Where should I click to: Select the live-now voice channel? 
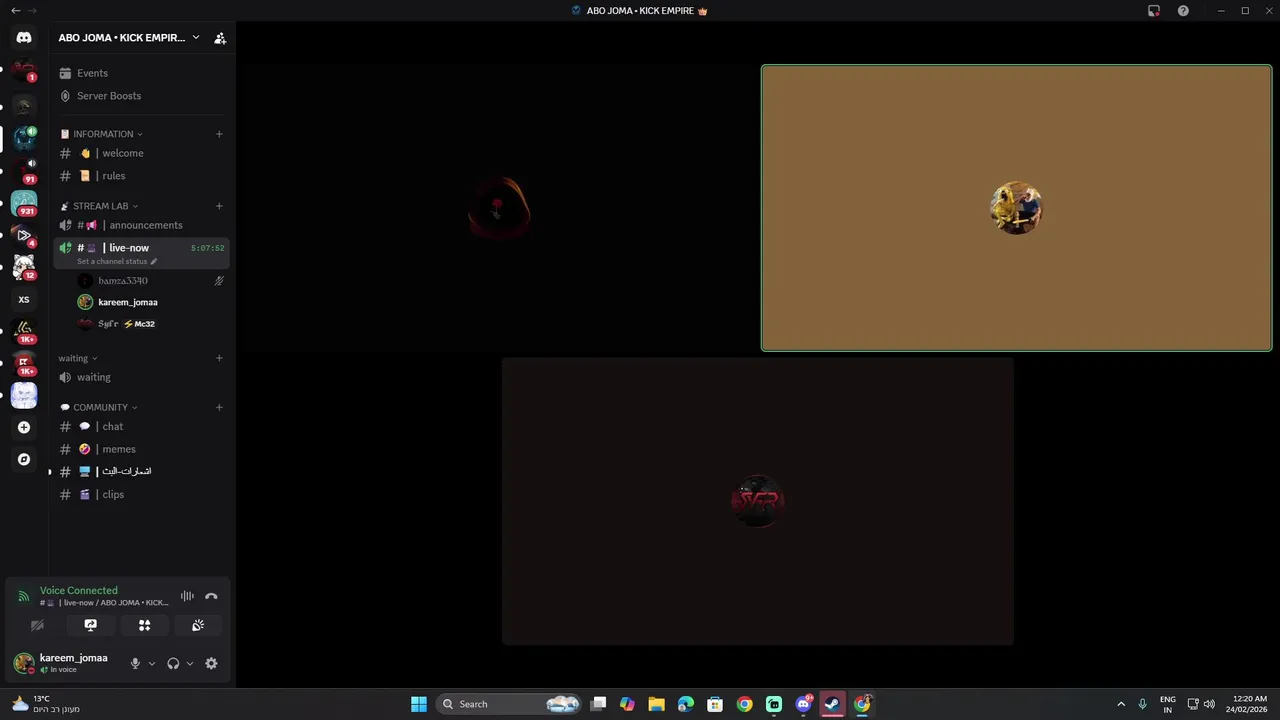pyautogui.click(x=128, y=248)
